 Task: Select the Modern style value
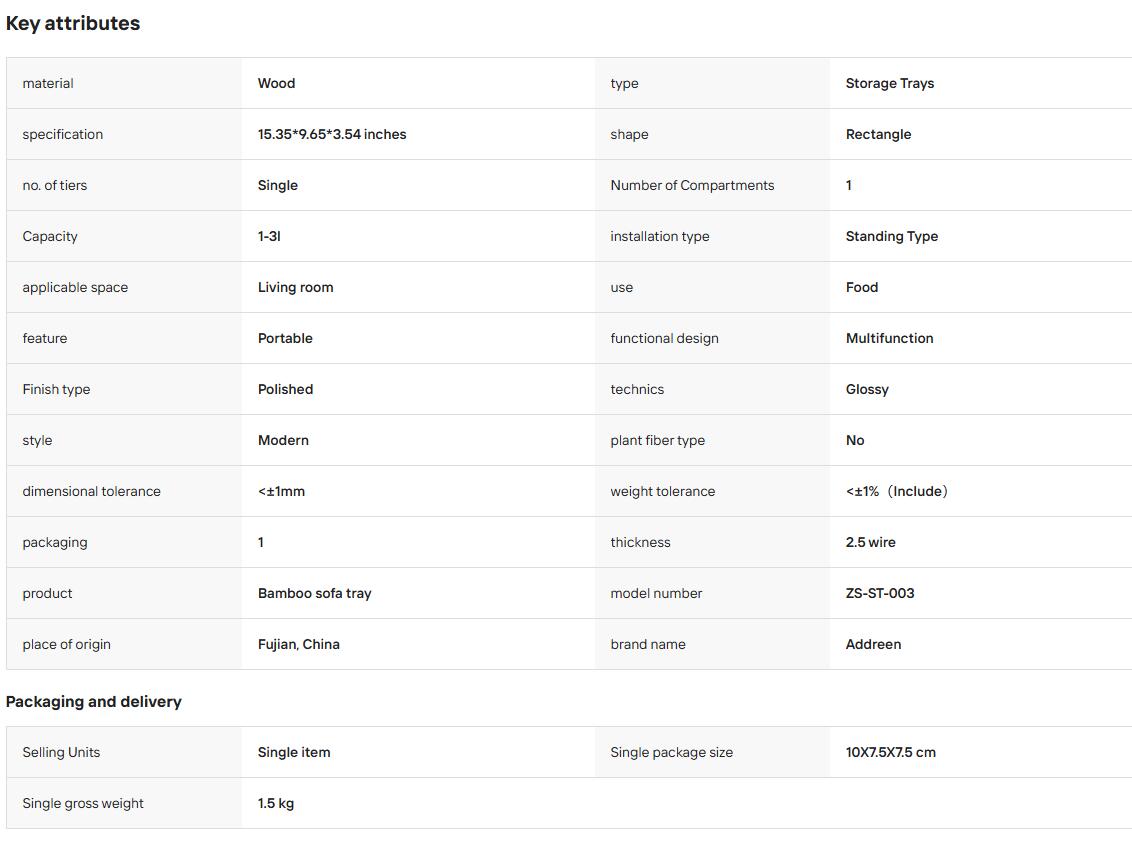283,440
